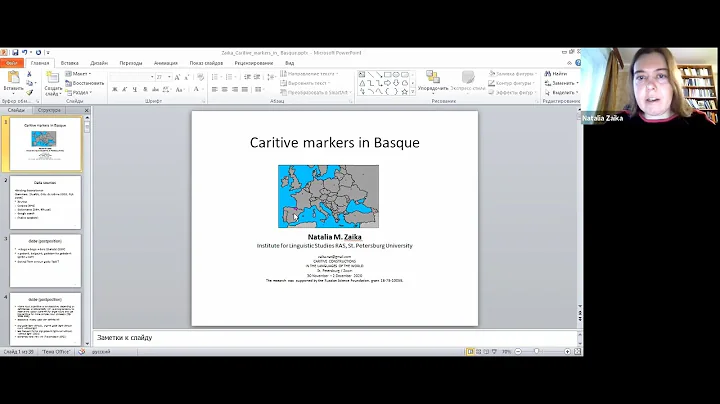Align text right
Viewport: 720px width, 404px height.
[x=235, y=90]
